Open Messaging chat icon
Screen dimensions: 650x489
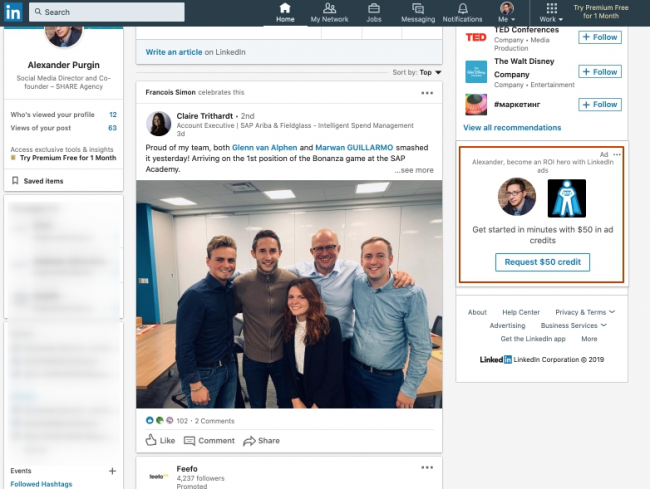(417, 9)
